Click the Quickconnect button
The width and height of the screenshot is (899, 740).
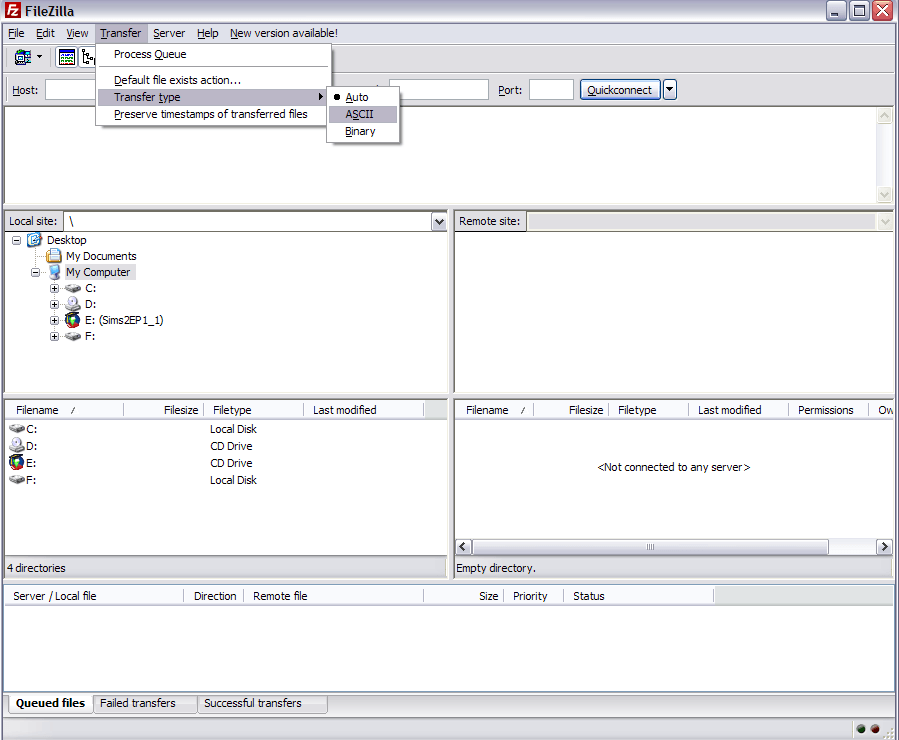tap(620, 89)
